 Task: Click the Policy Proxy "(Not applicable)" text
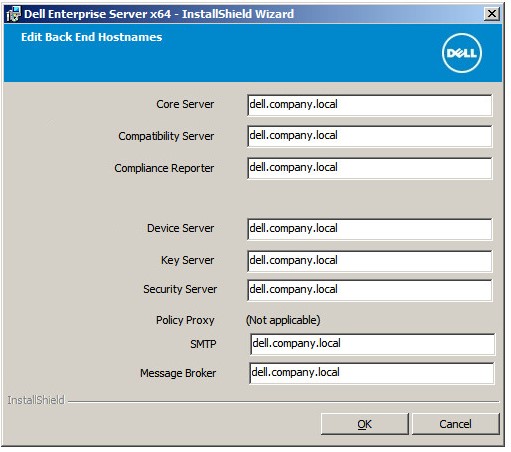[x=283, y=320]
